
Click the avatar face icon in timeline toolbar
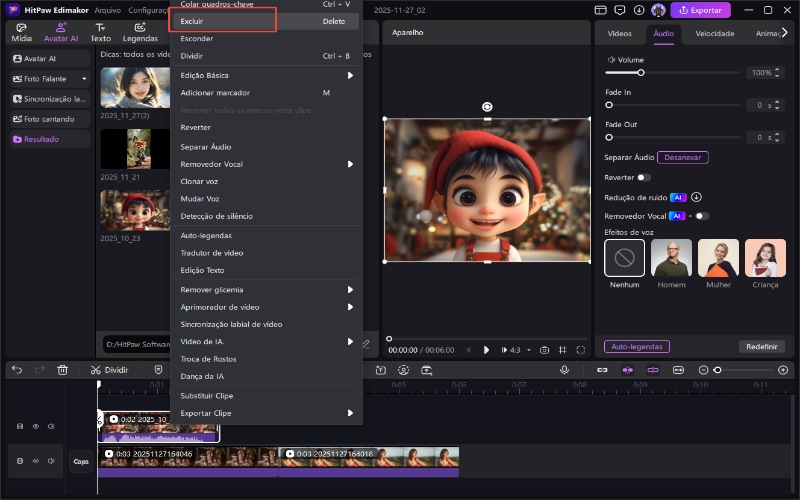404,370
